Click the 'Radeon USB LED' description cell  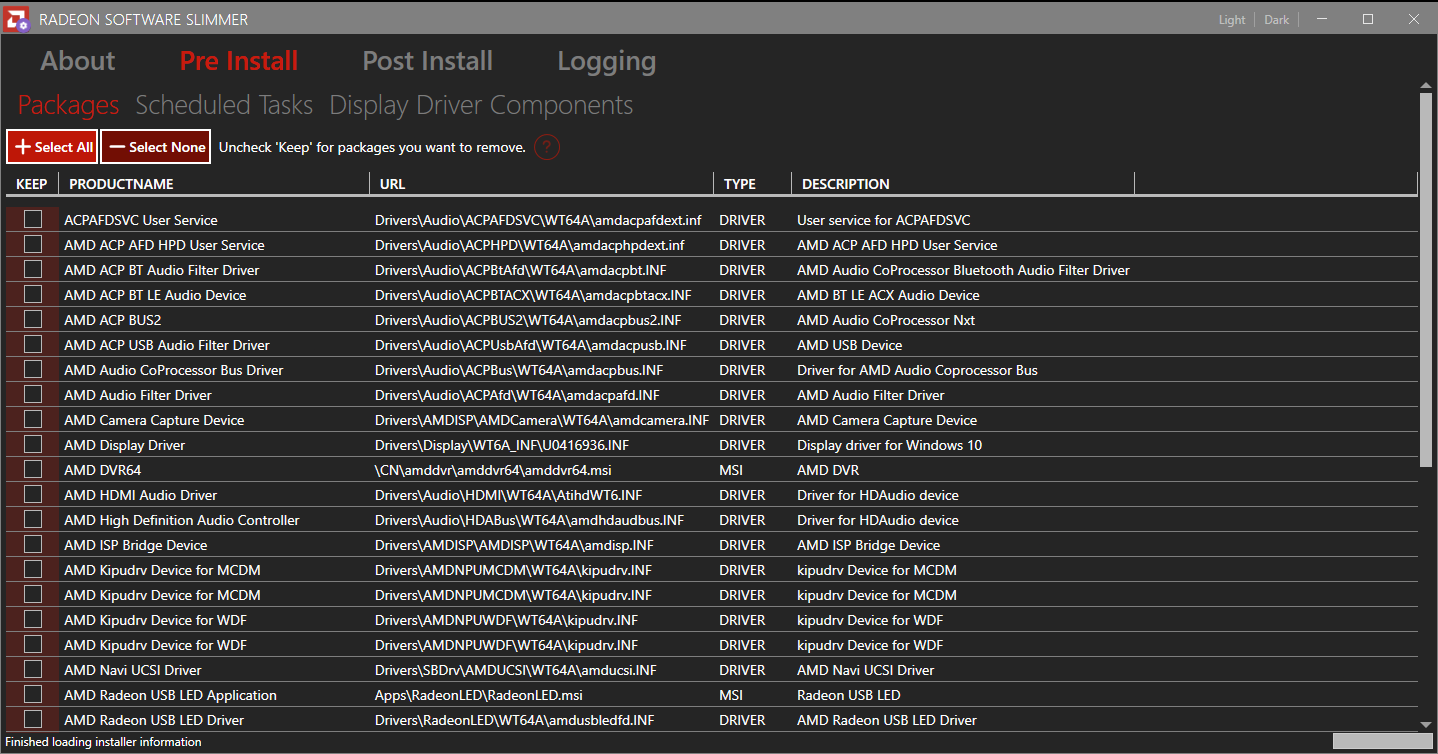coord(849,695)
